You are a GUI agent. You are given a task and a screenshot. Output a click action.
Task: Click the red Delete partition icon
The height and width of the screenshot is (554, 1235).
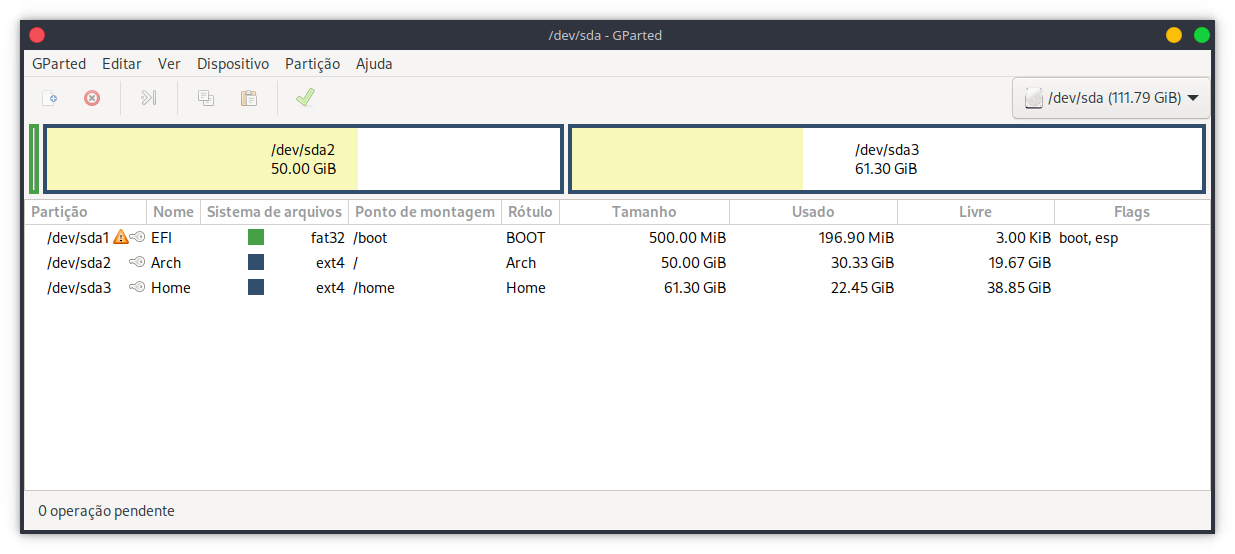tap(92, 98)
